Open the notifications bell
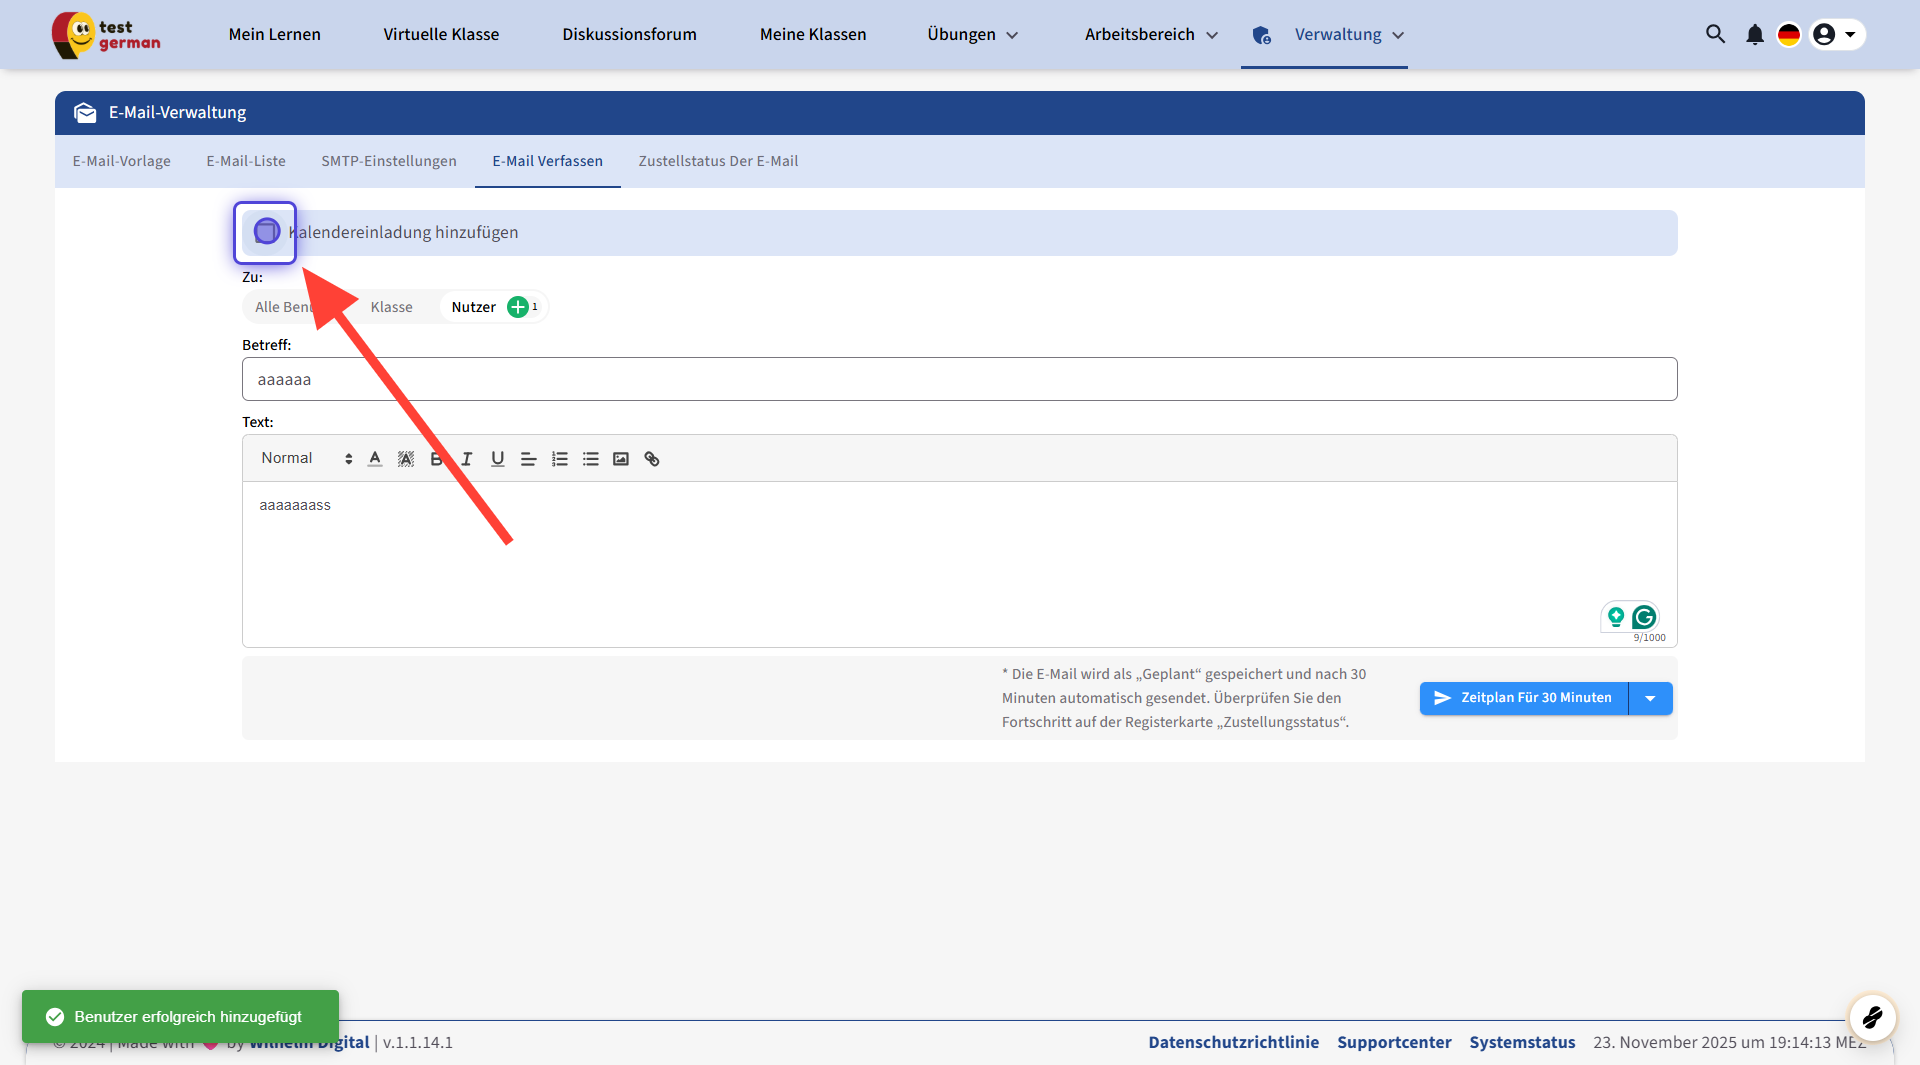 [x=1755, y=35]
